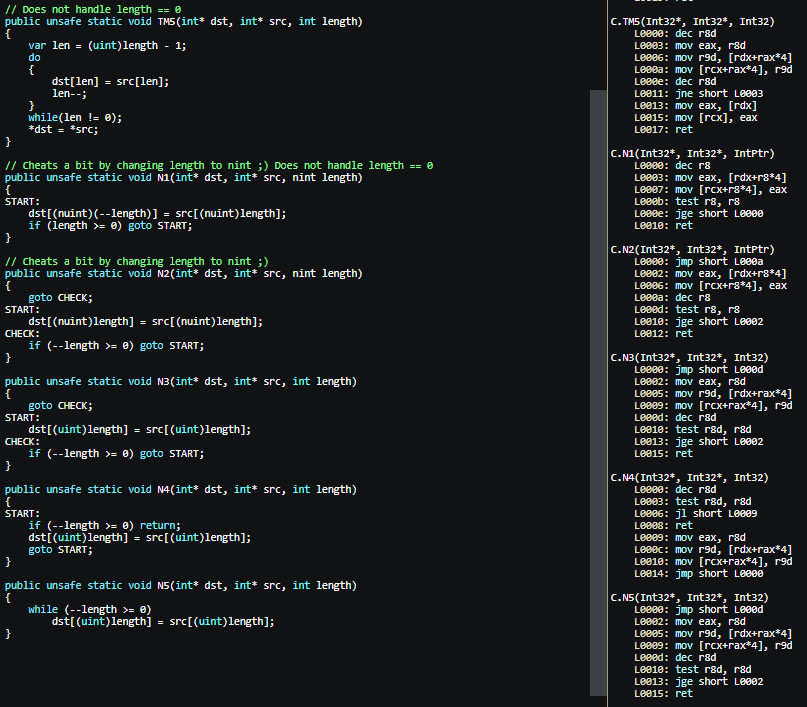This screenshot has height=707, width=807.
Task: Click the TM5 method signature line
Action: 184,22
